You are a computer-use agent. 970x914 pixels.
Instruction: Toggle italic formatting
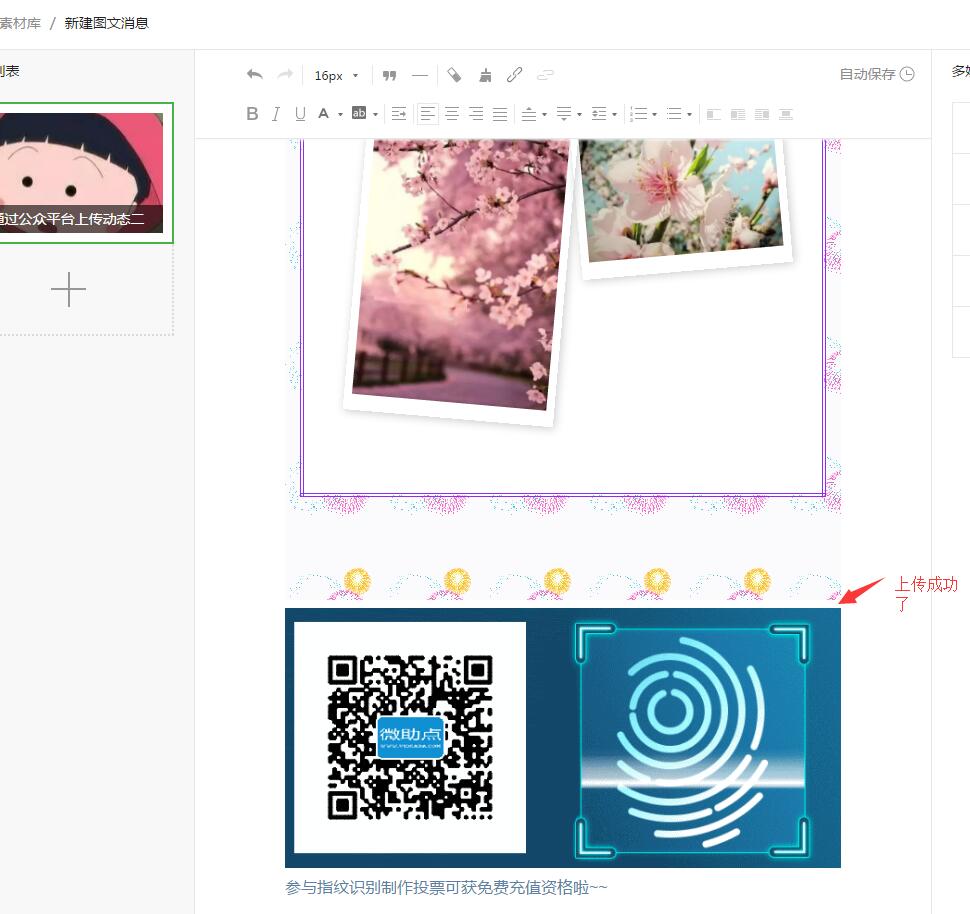tap(276, 114)
